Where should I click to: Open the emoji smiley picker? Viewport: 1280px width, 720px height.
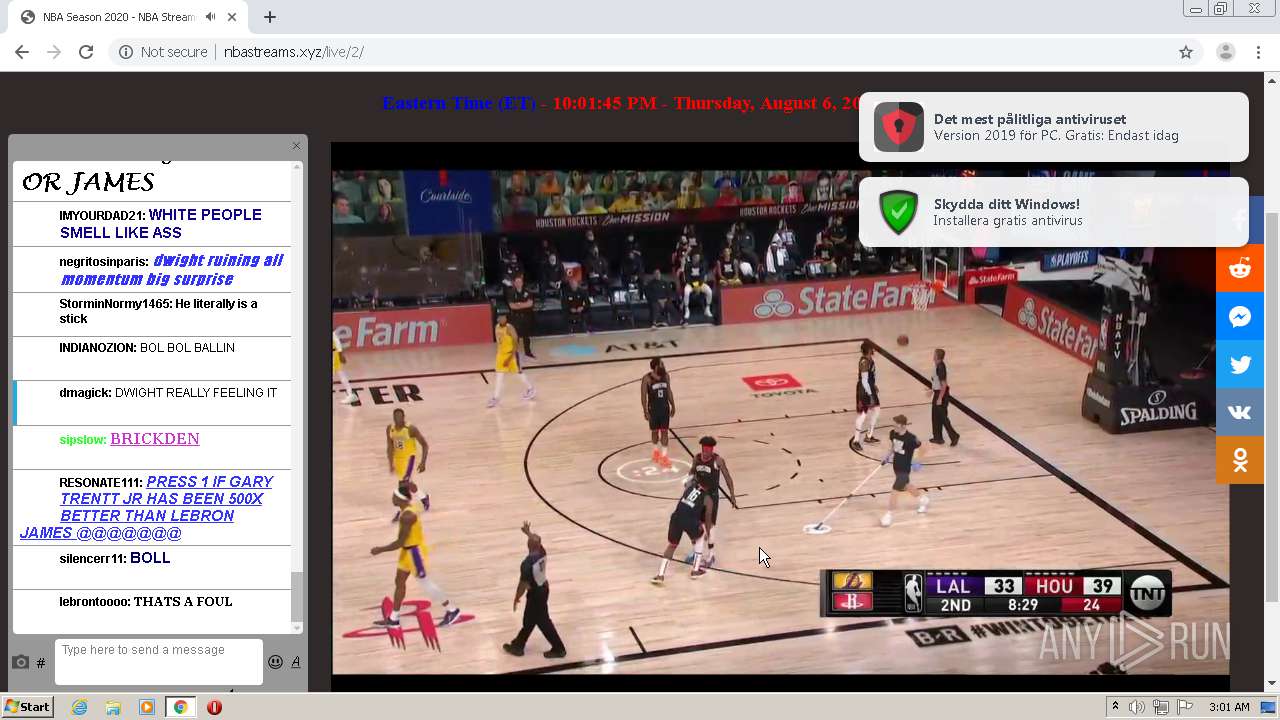click(275, 662)
